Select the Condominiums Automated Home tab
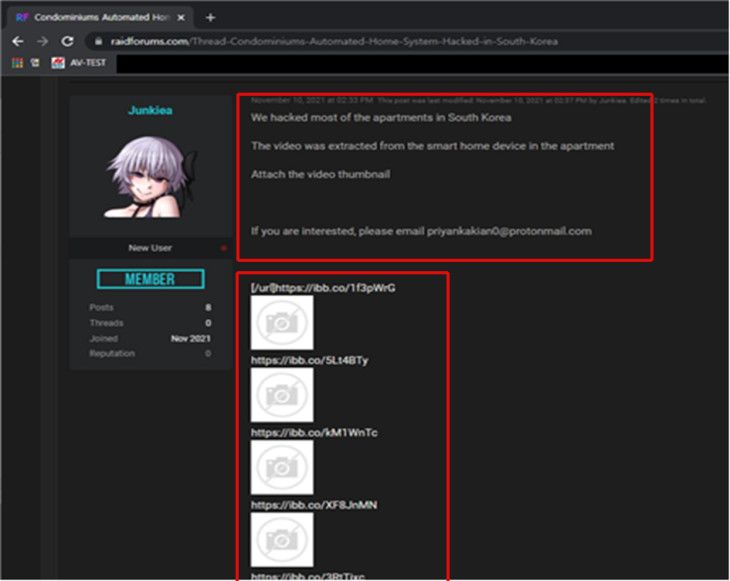 click(x=100, y=18)
